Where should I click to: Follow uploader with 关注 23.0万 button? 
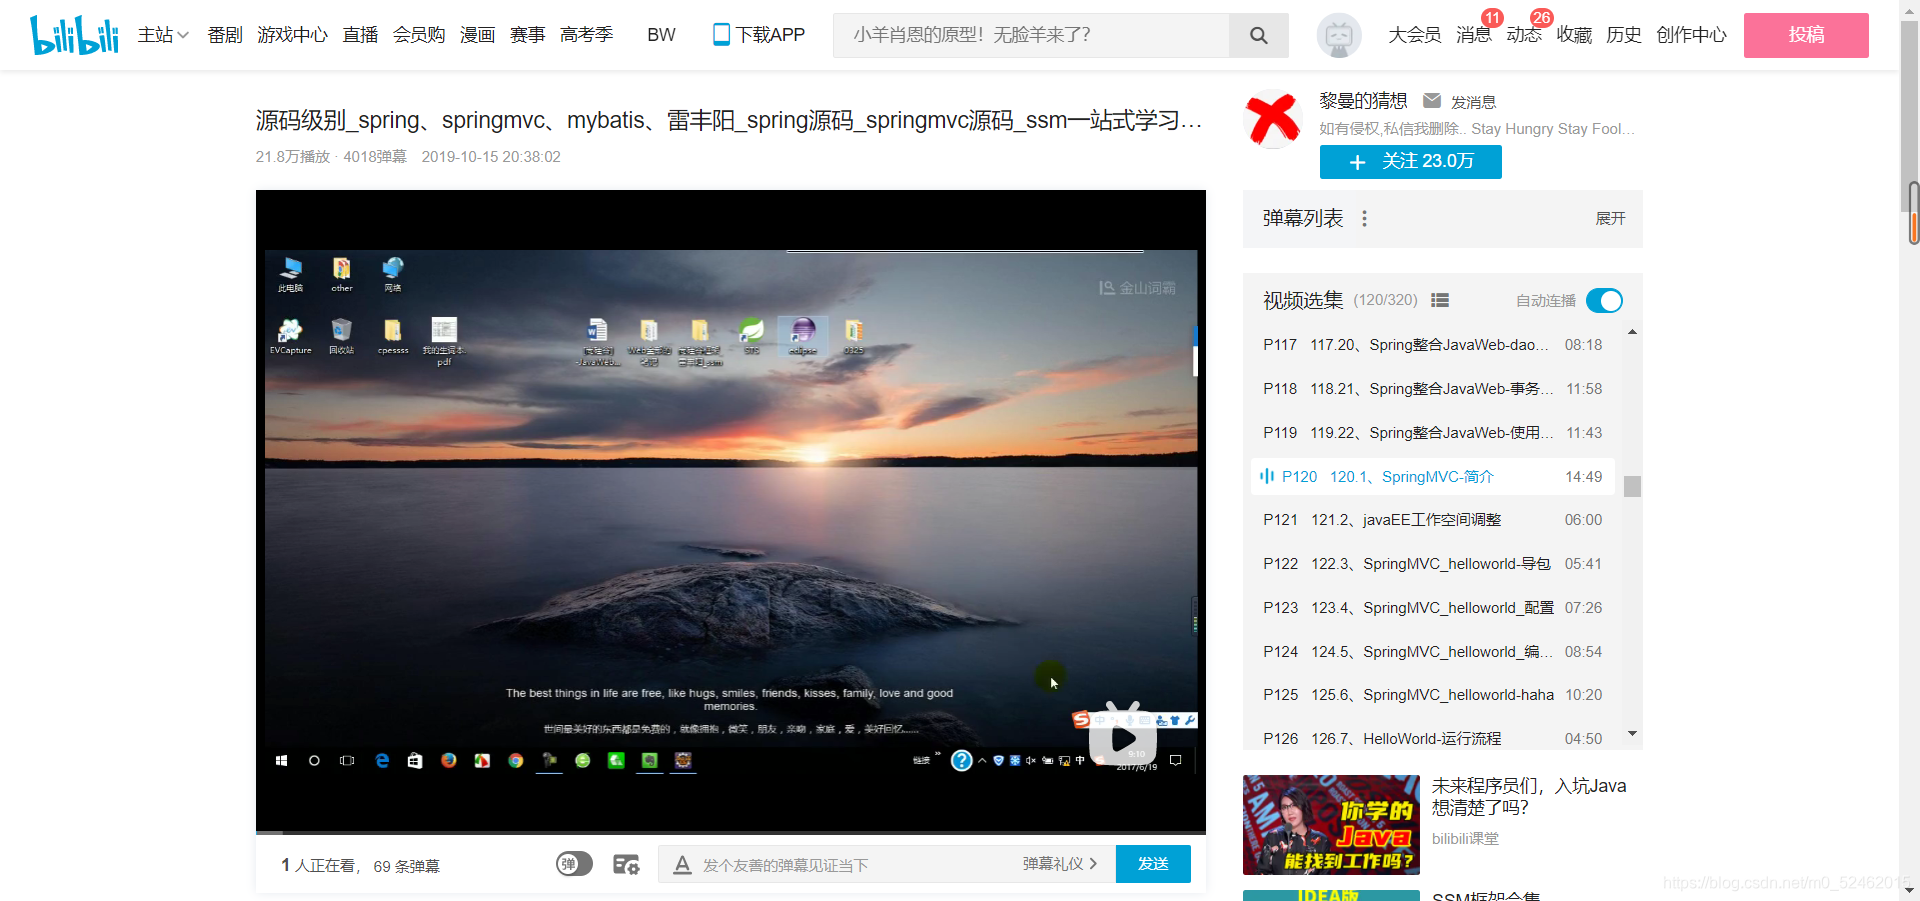pos(1410,162)
